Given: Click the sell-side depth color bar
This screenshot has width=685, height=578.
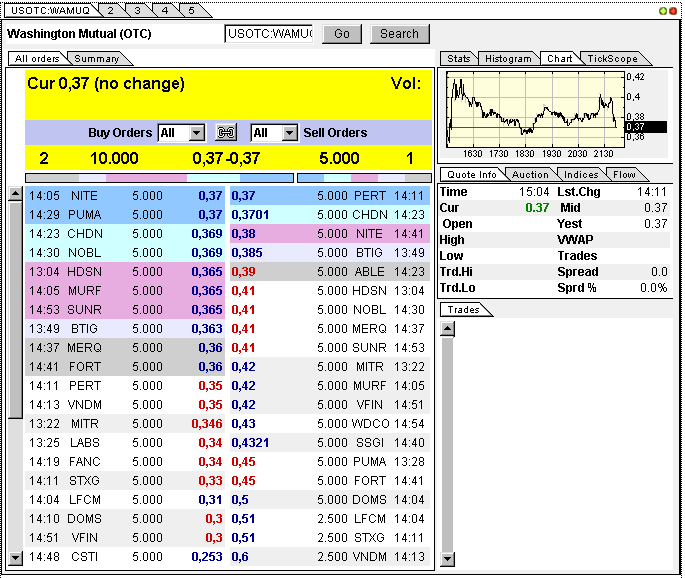Looking at the screenshot, I should pyautogui.click(x=364, y=178).
